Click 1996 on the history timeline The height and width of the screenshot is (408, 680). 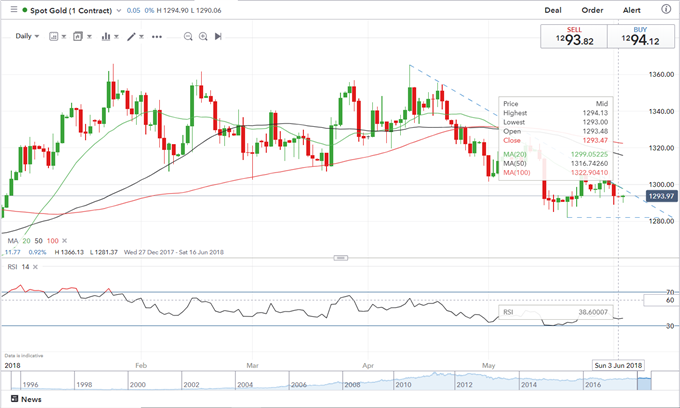point(30,385)
